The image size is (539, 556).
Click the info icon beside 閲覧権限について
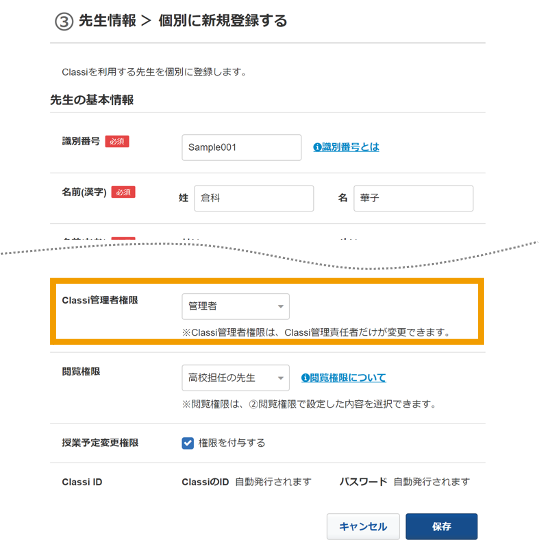305,378
